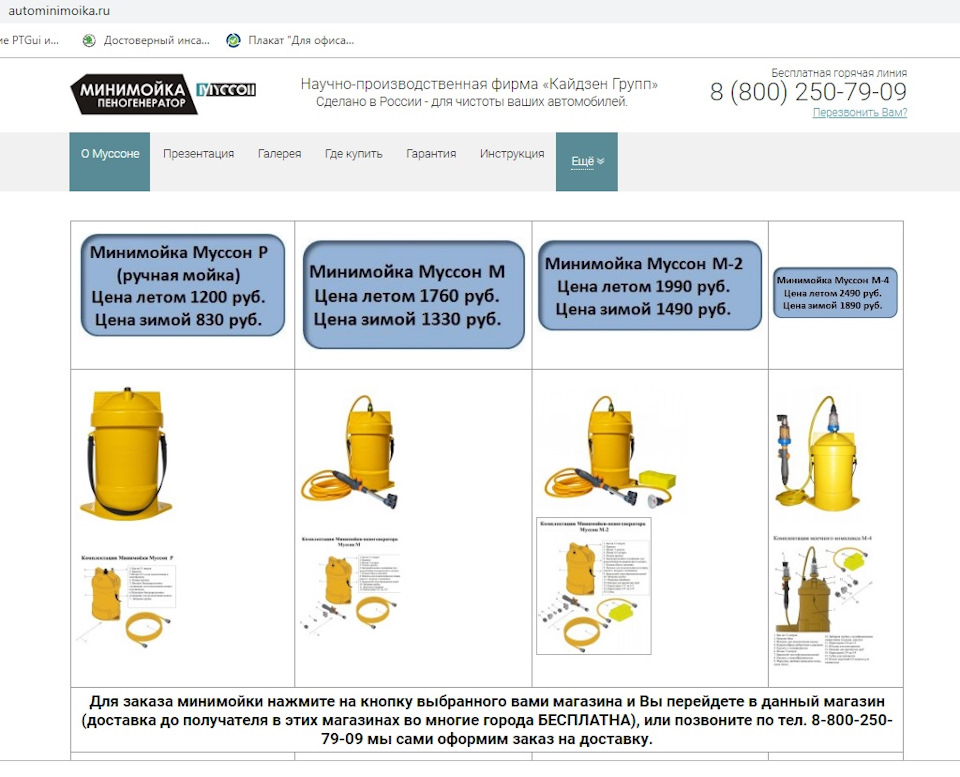Click the Перезвонить Вам? link

(860, 113)
